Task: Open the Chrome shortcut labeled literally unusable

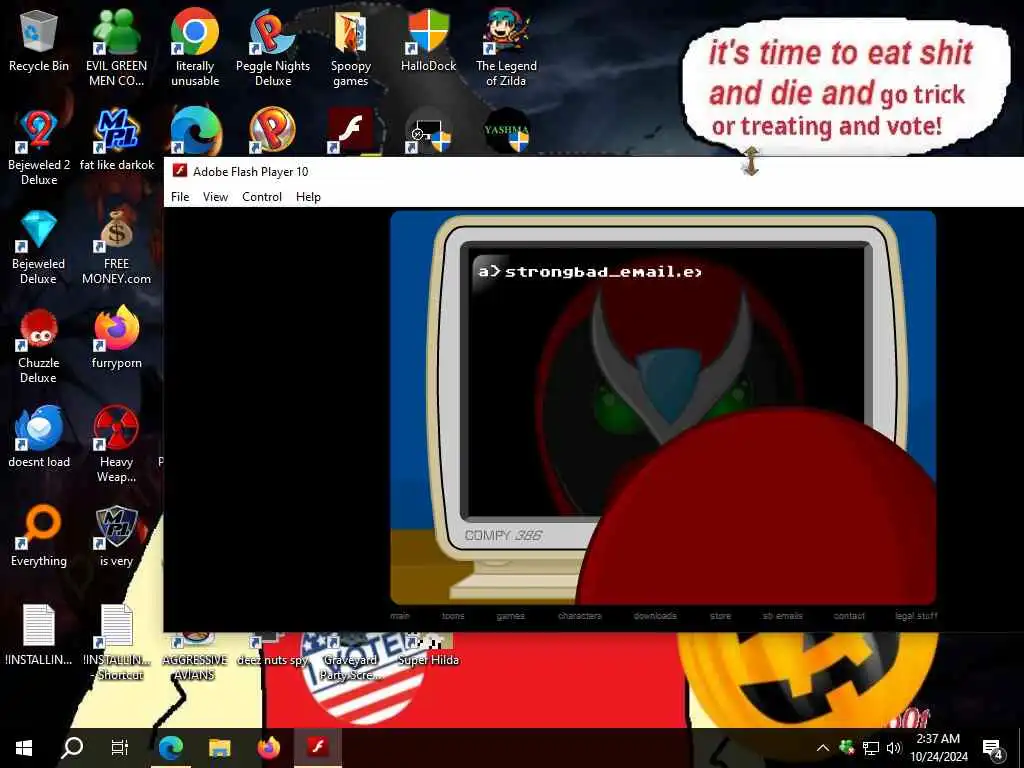Action: coord(195,47)
